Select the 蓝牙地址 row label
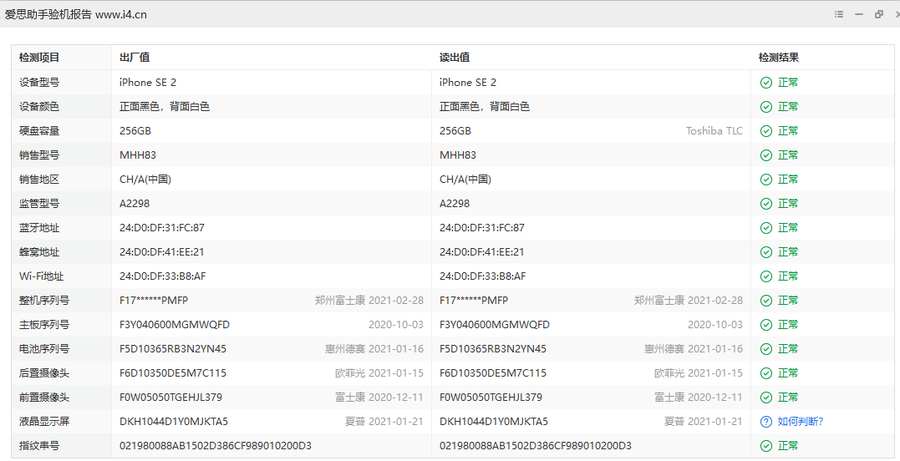 (39, 228)
